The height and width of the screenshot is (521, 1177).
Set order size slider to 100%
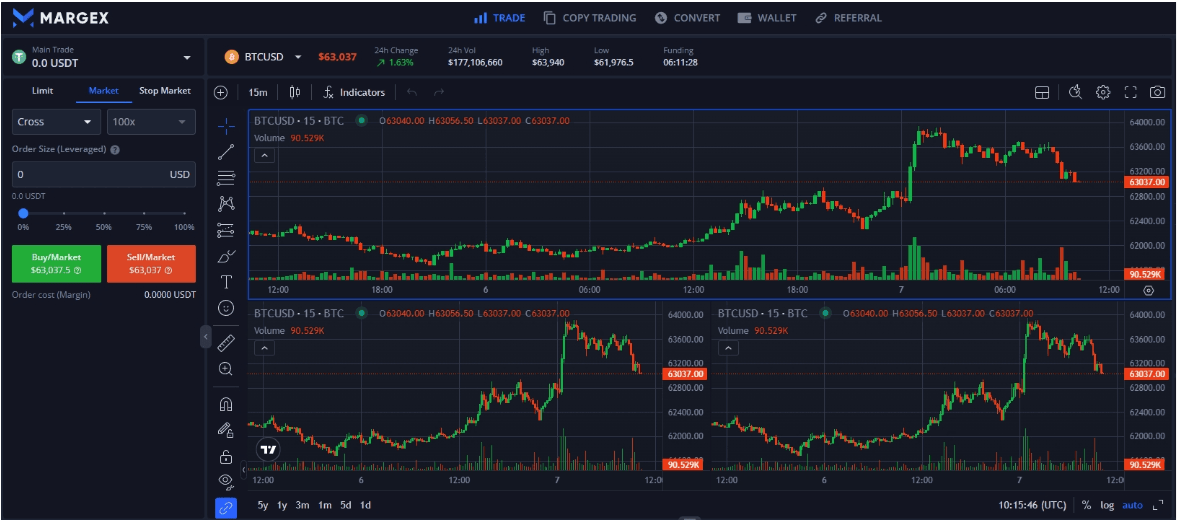click(185, 214)
